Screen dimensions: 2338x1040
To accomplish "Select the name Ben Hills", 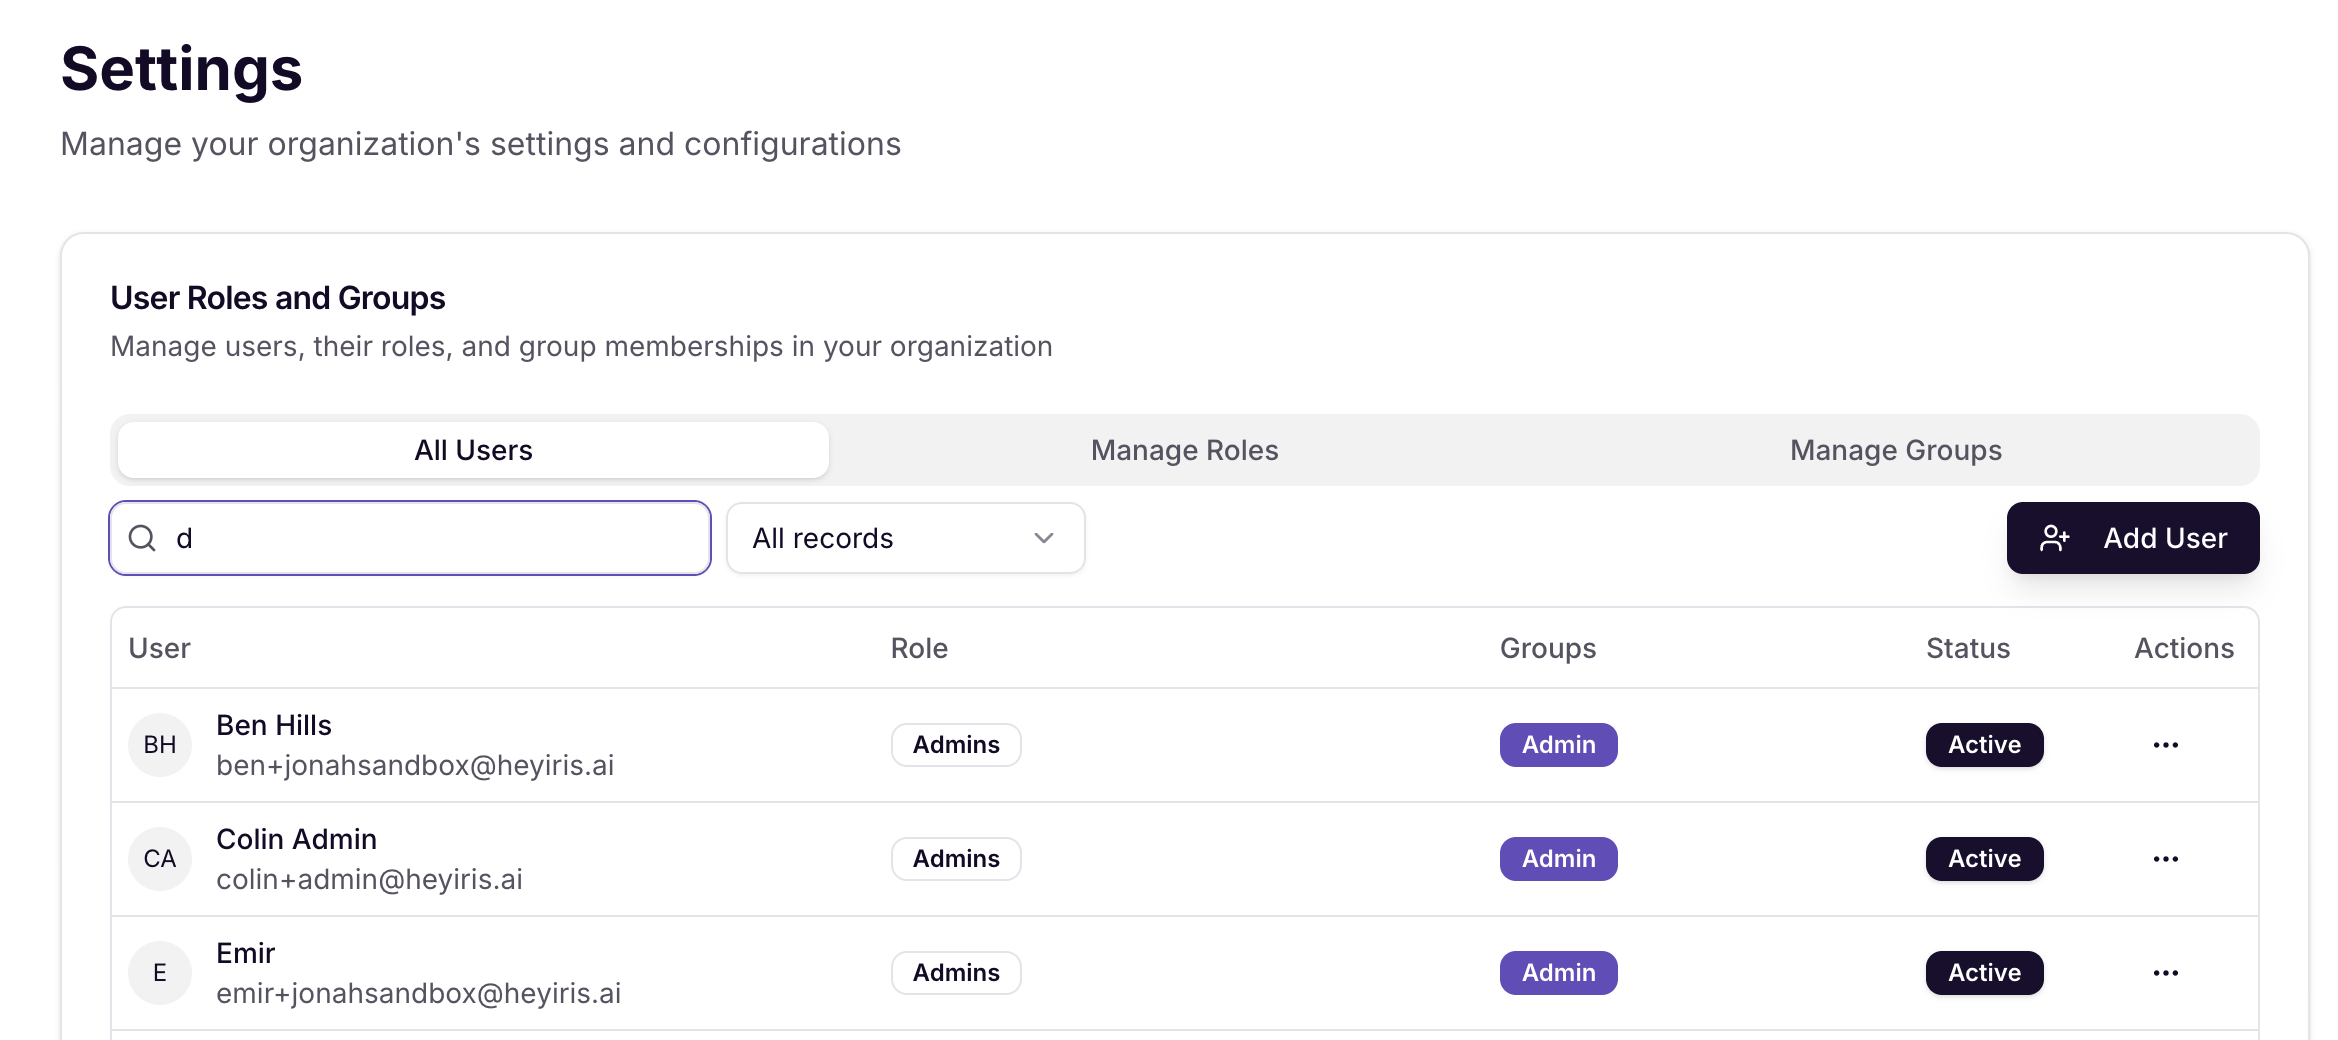I will 274,725.
